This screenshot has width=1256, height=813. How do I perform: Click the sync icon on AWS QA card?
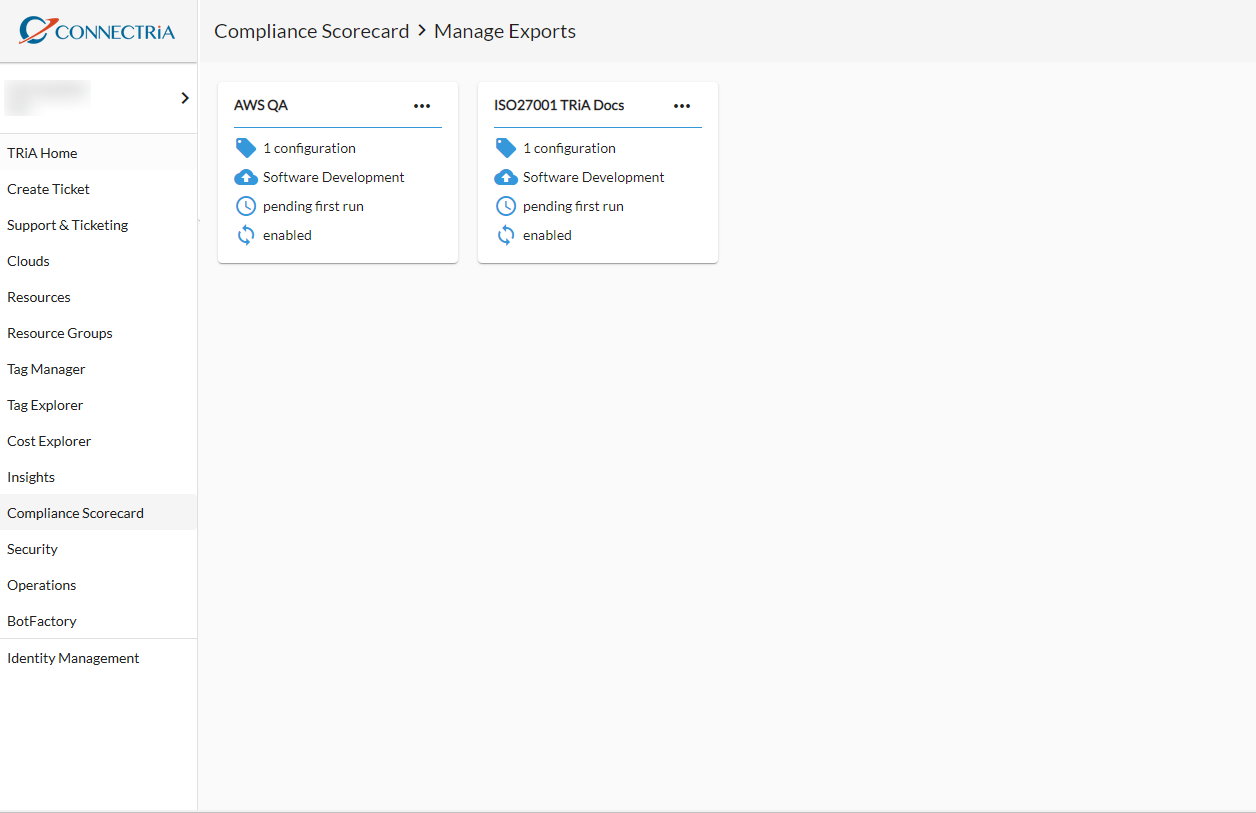pos(246,235)
